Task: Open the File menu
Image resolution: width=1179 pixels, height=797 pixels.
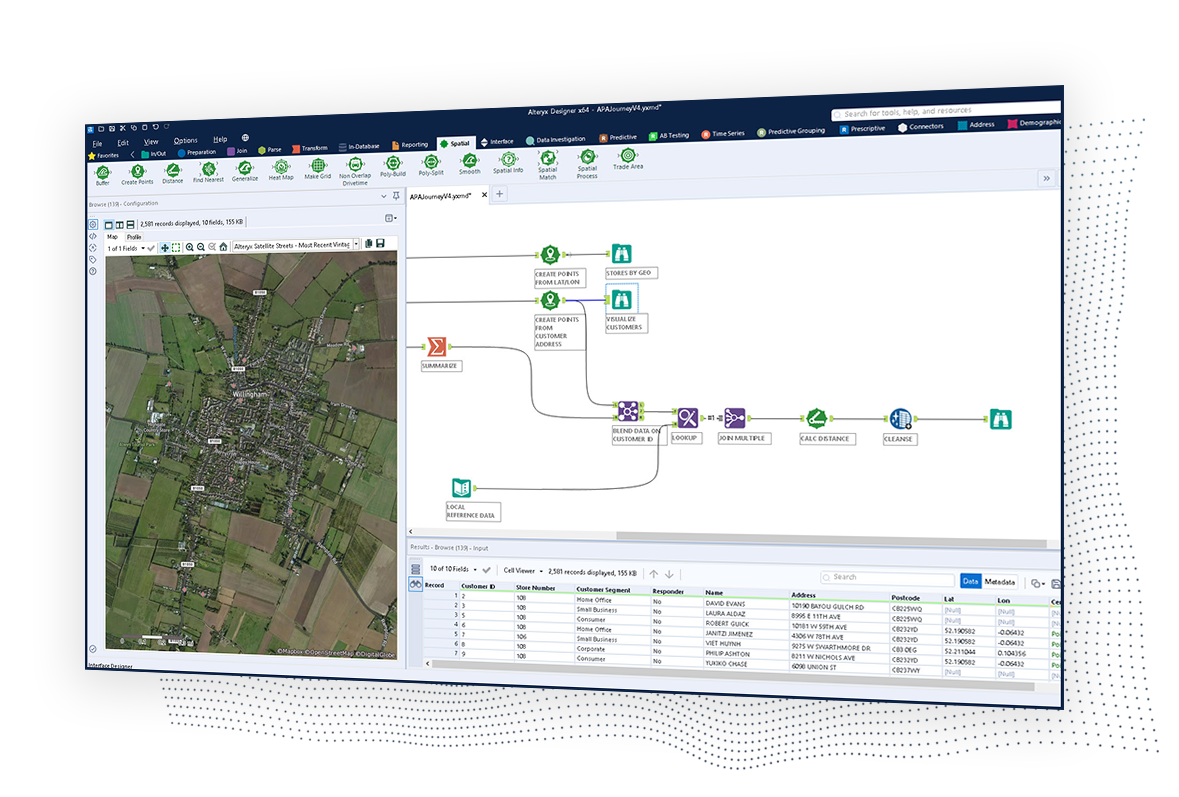Action: tap(97, 143)
